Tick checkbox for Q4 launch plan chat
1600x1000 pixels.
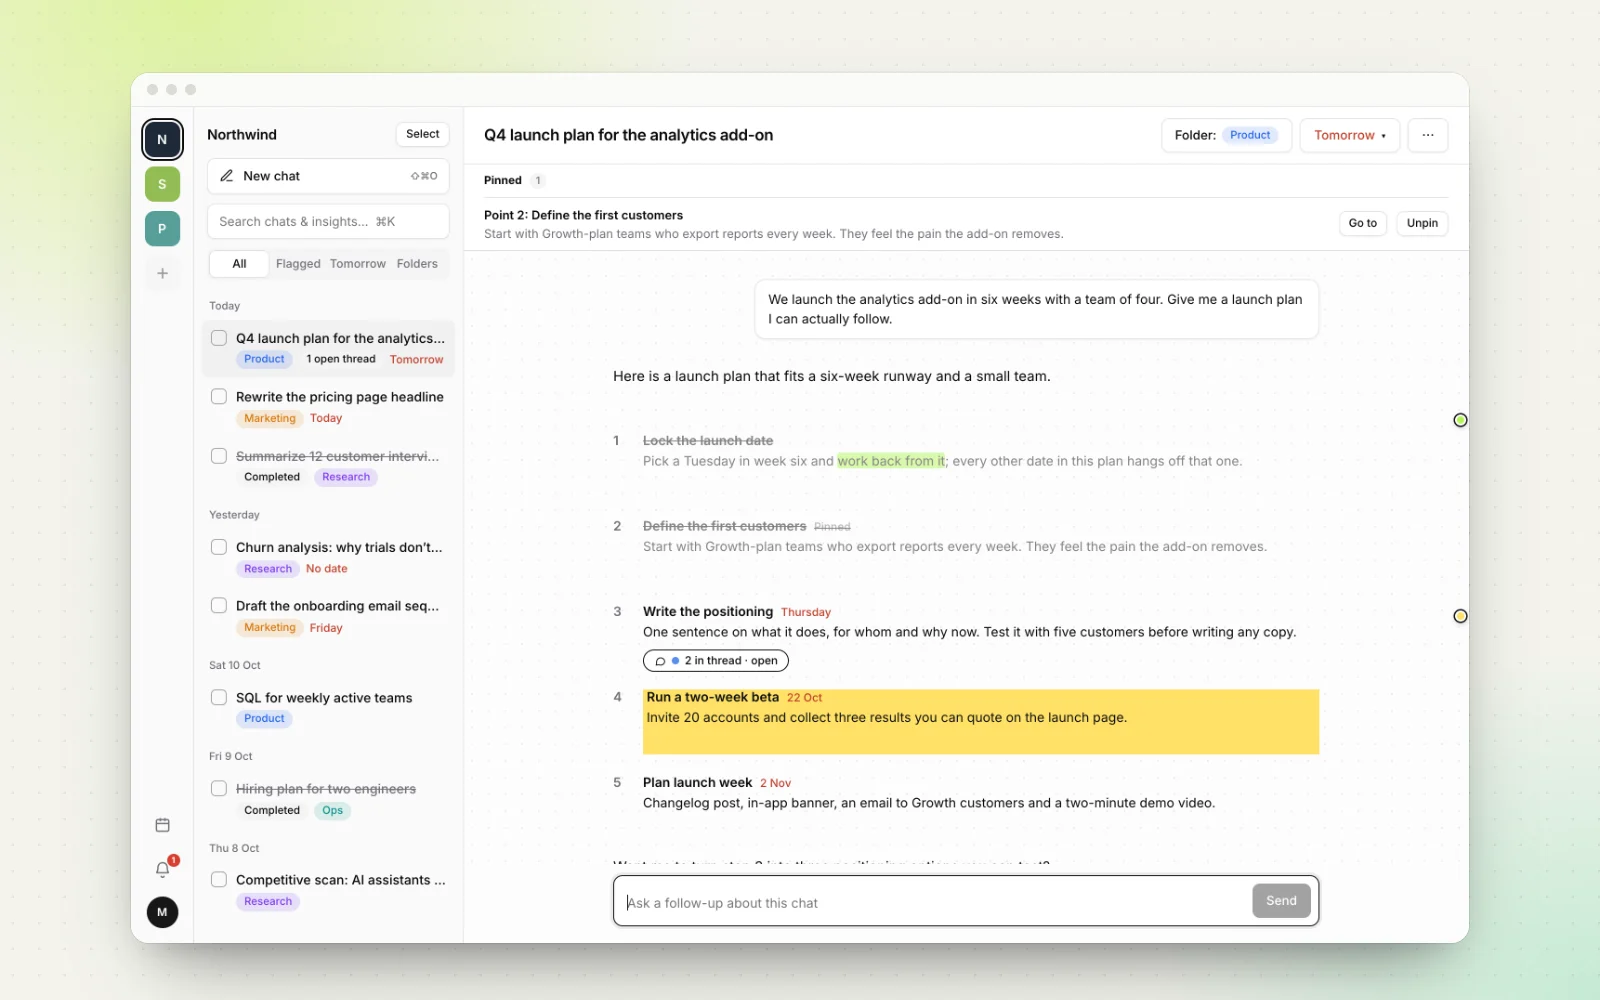(219, 338)
